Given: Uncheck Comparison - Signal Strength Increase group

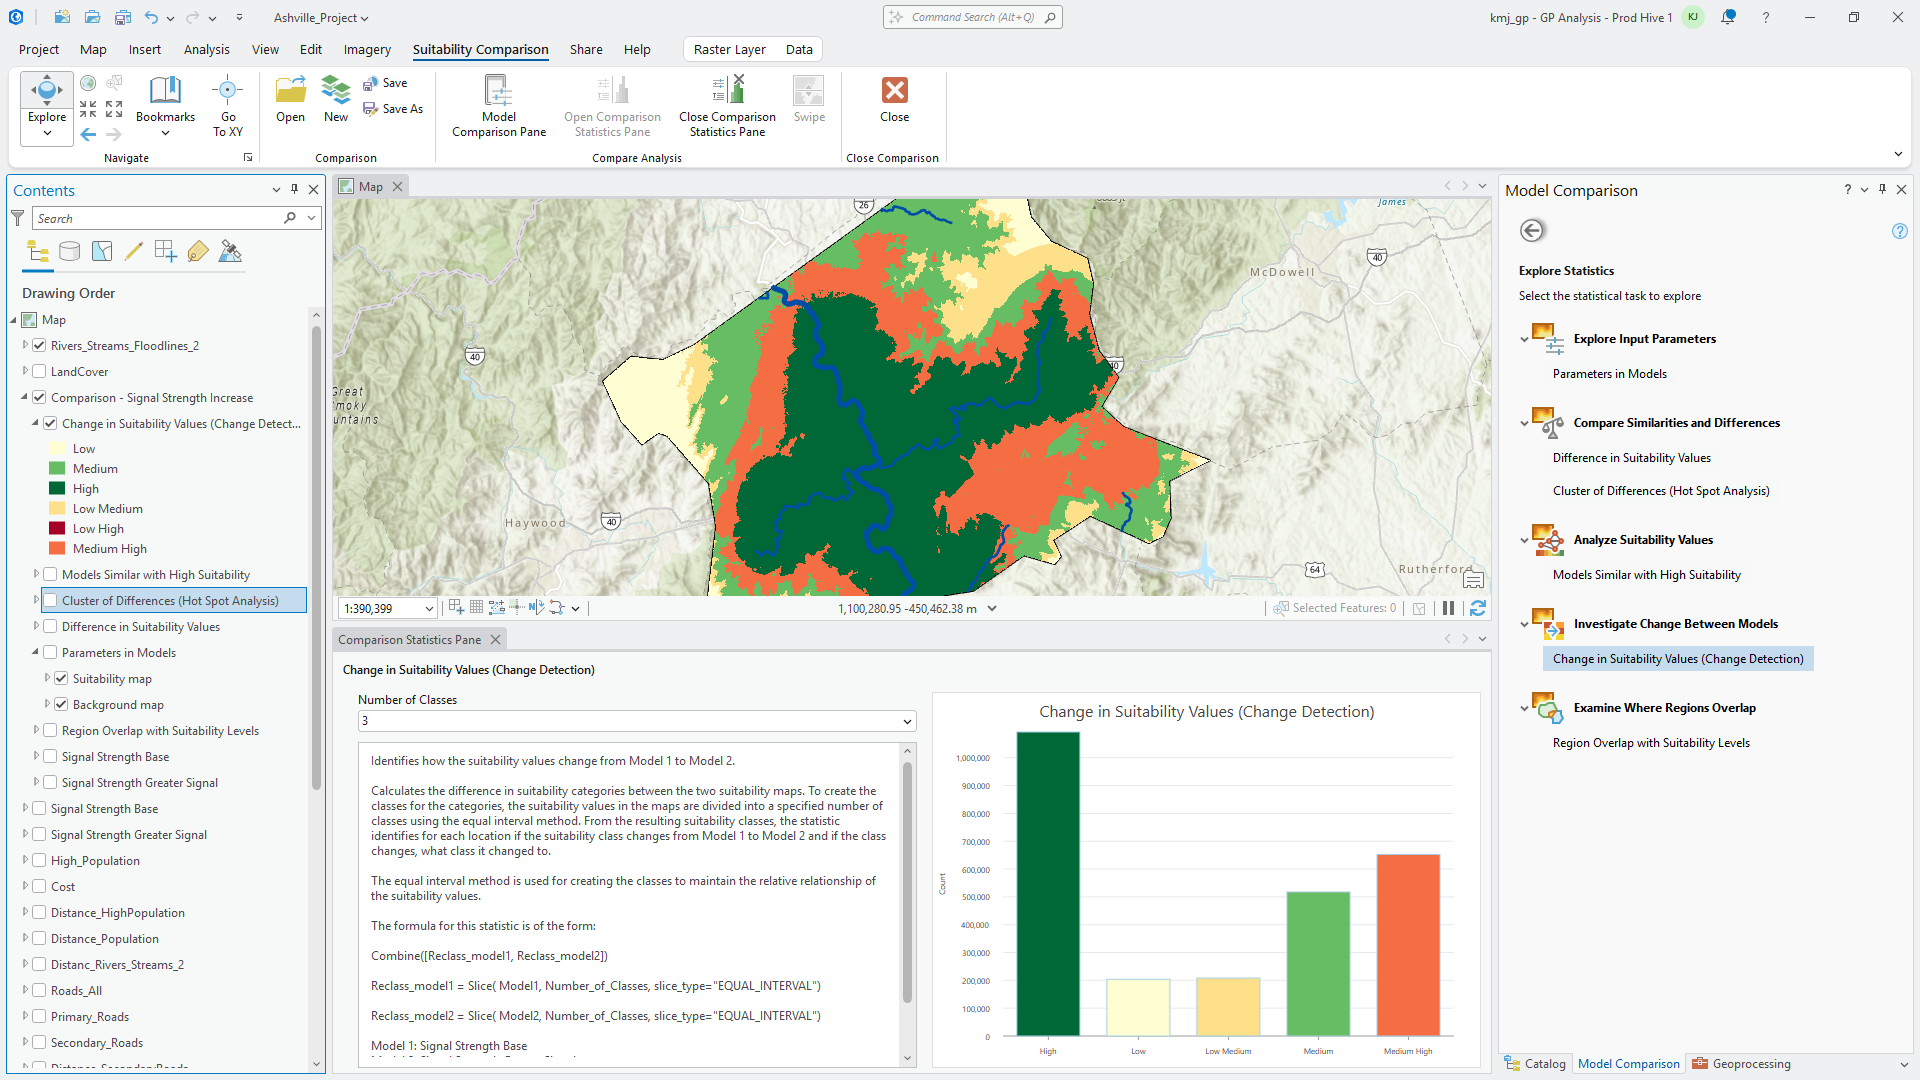Looking at the screenshot, I should 39,398.
